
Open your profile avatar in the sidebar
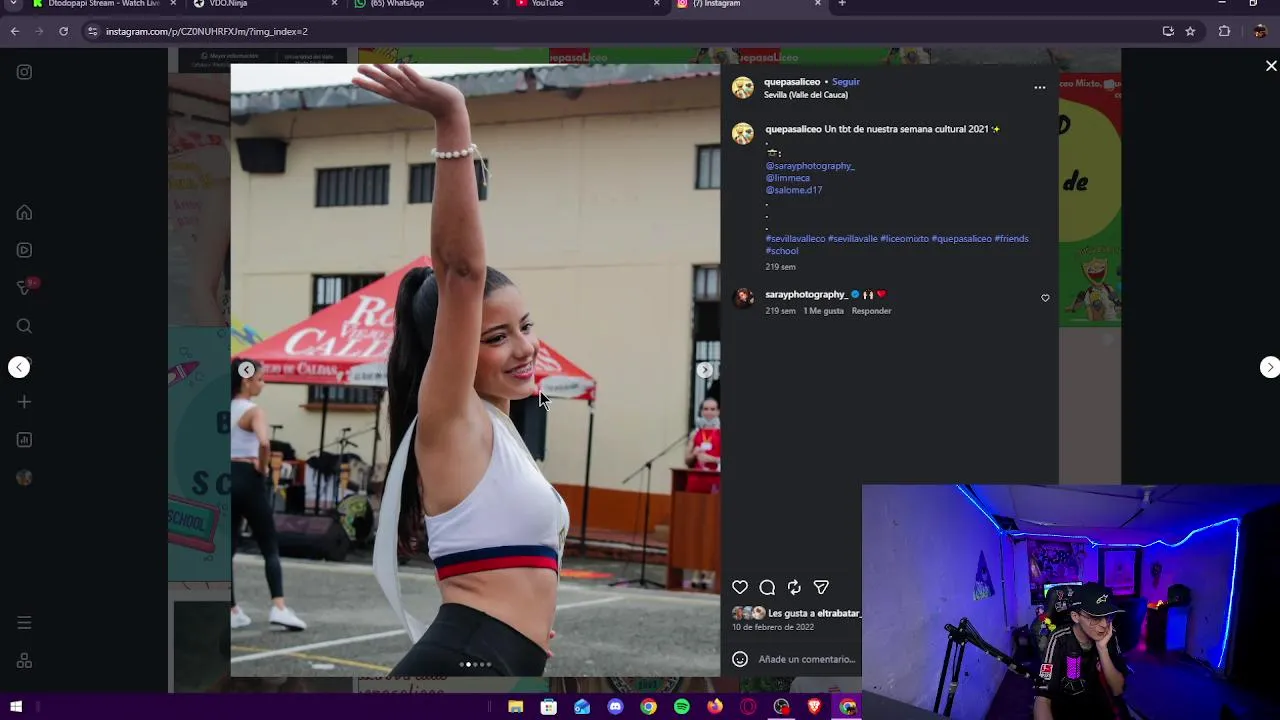(24, 478)
